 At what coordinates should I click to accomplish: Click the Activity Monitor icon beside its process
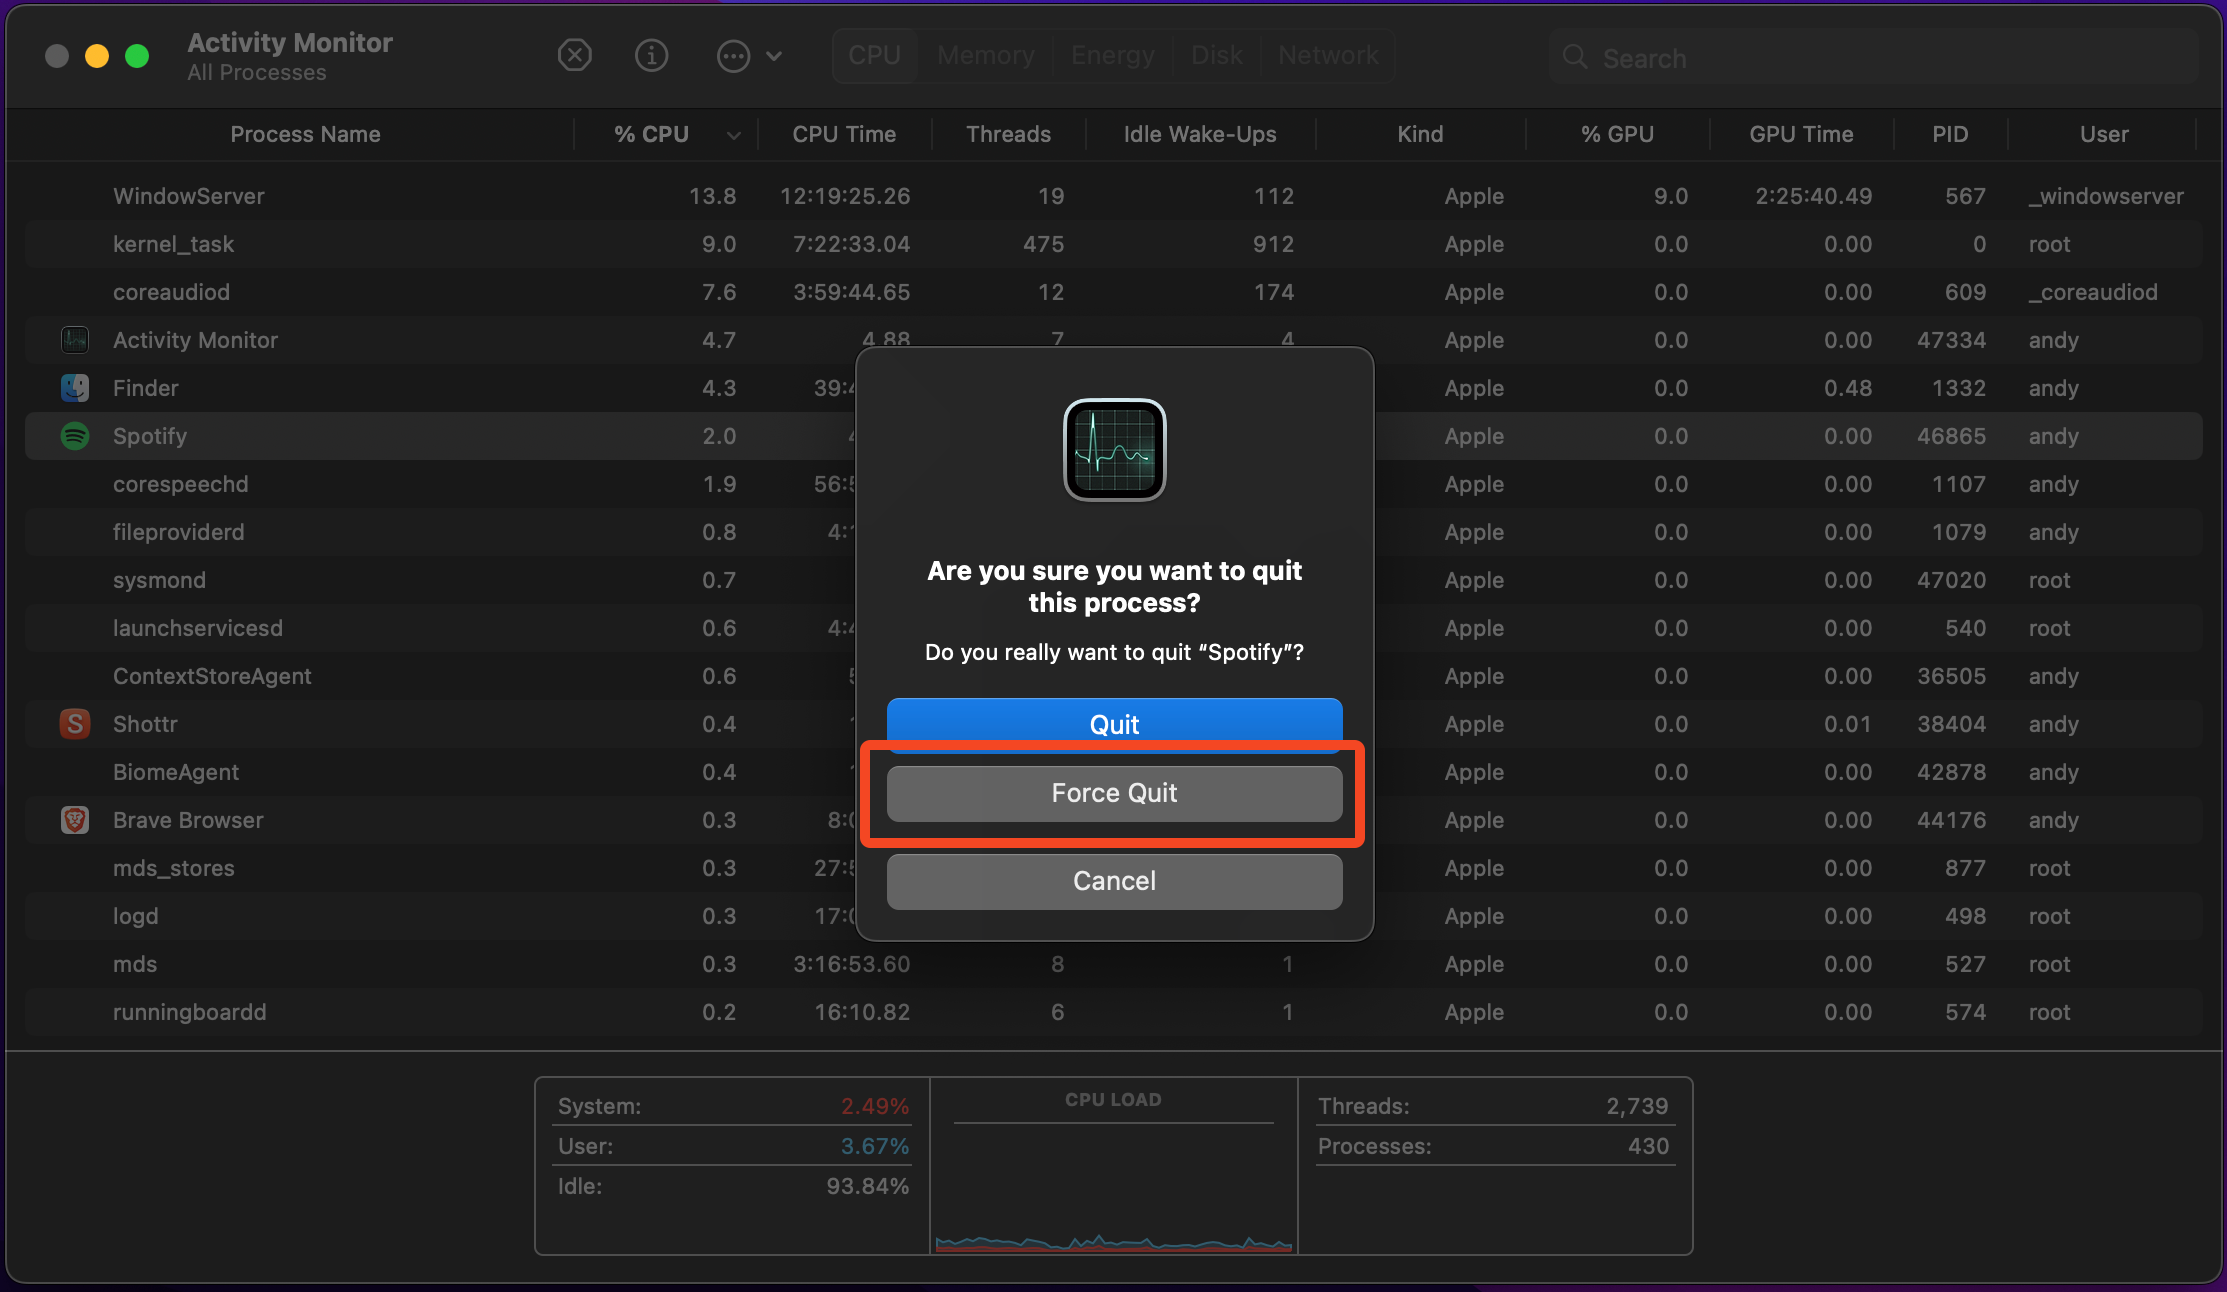click(75, 340)
